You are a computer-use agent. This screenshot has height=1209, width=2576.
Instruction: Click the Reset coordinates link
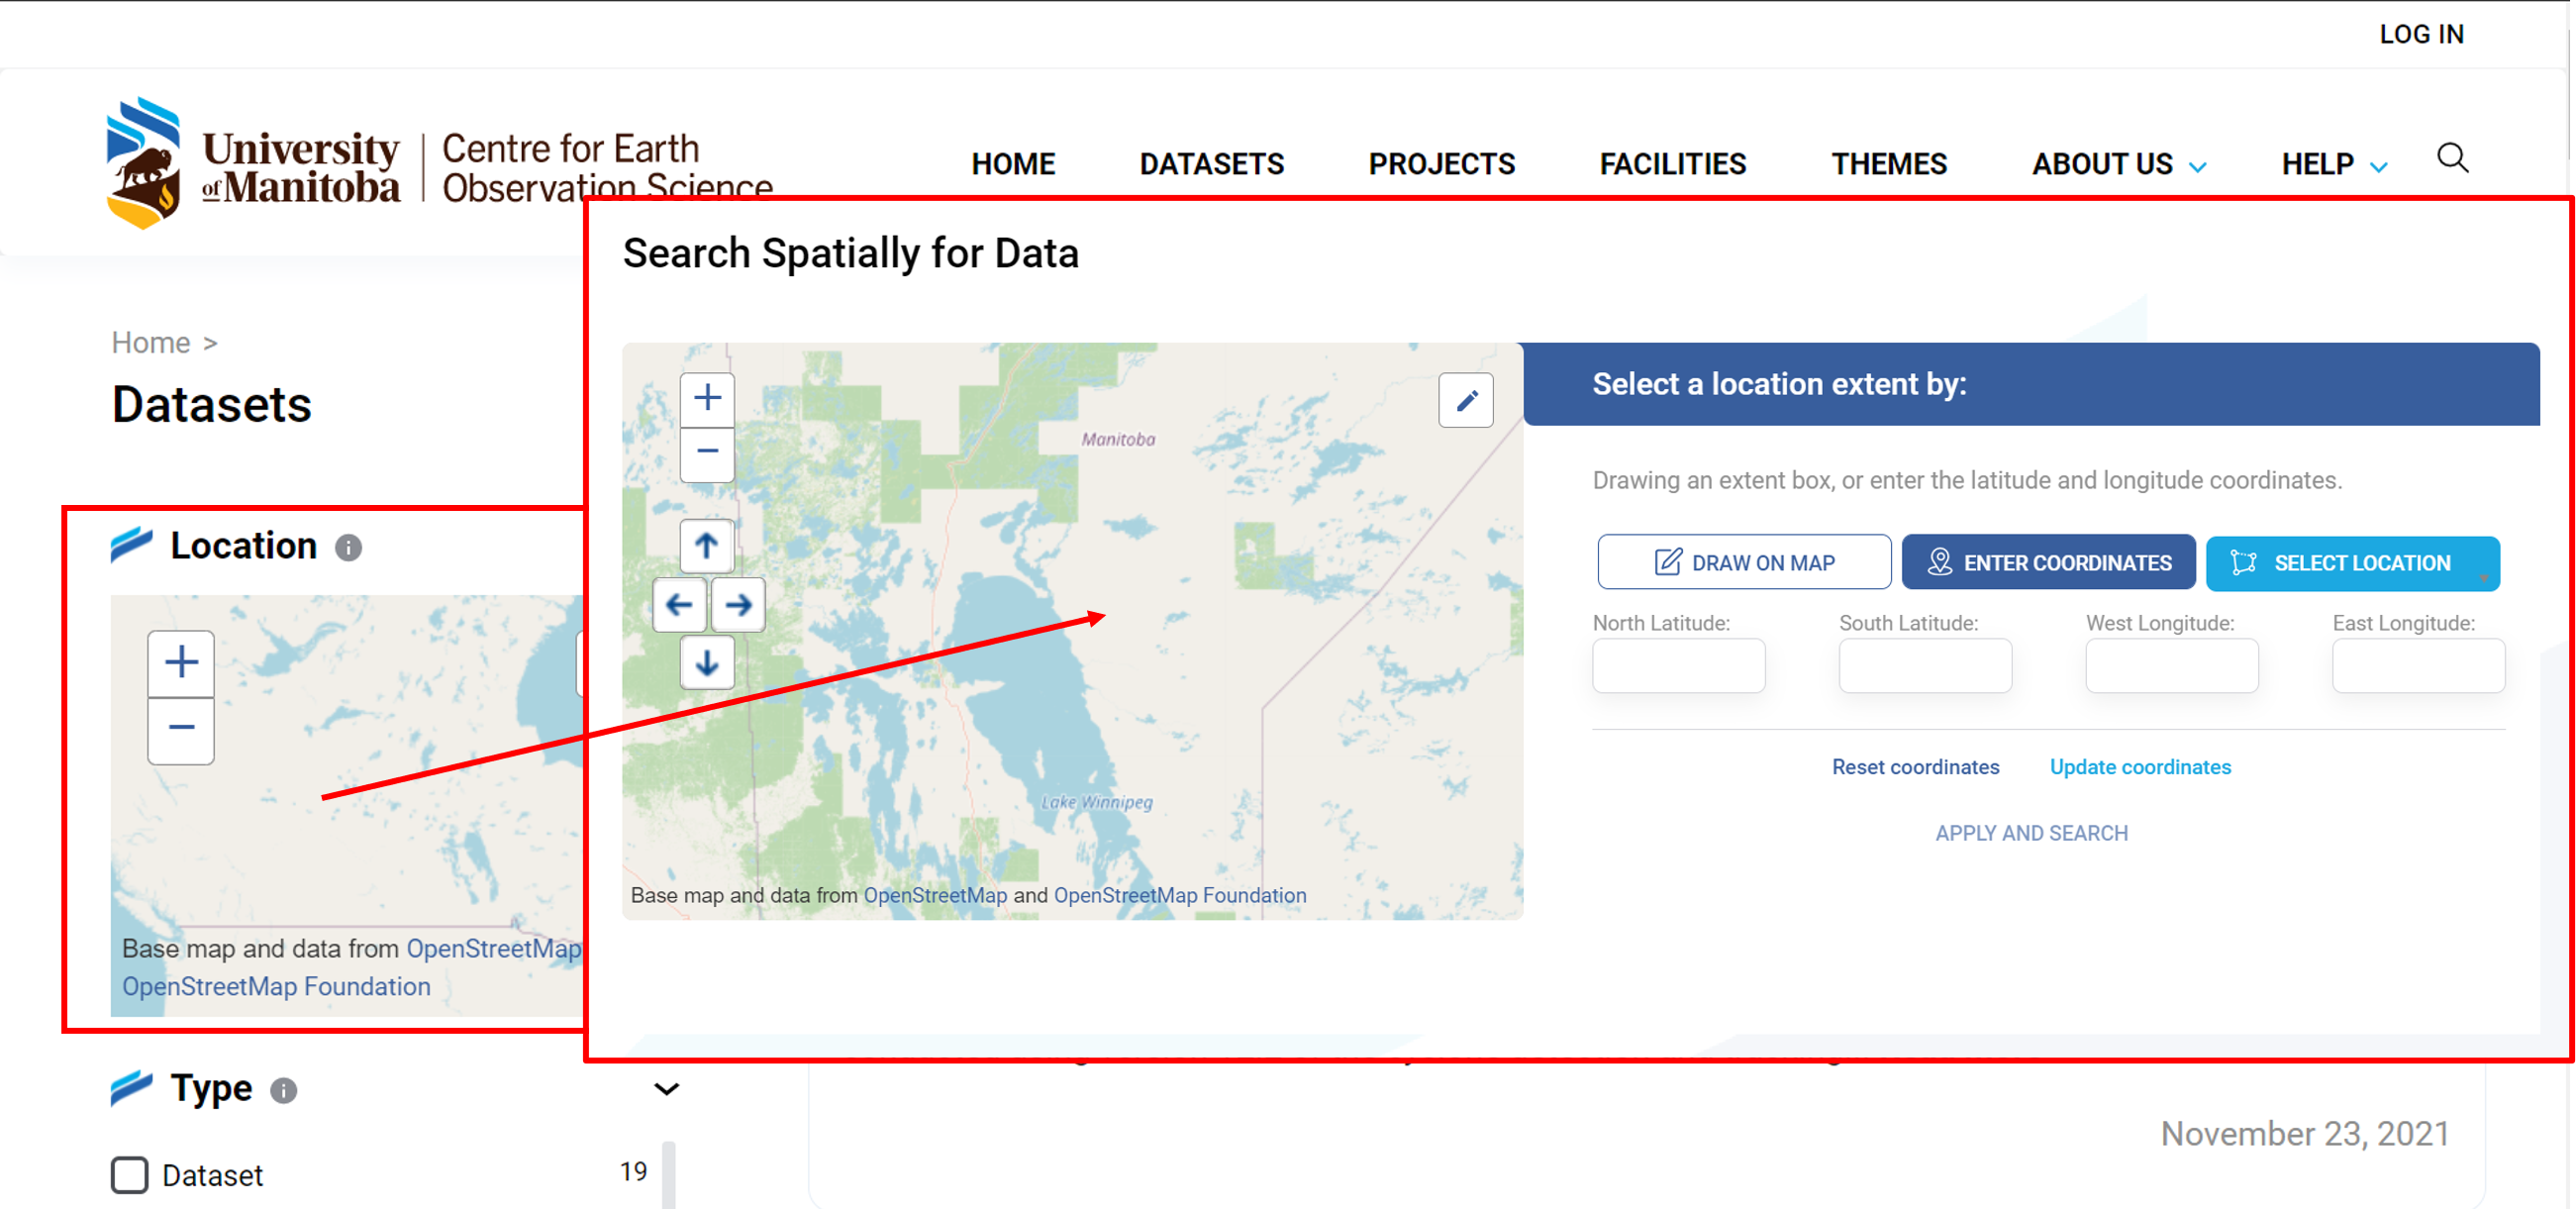(1915, 767)
